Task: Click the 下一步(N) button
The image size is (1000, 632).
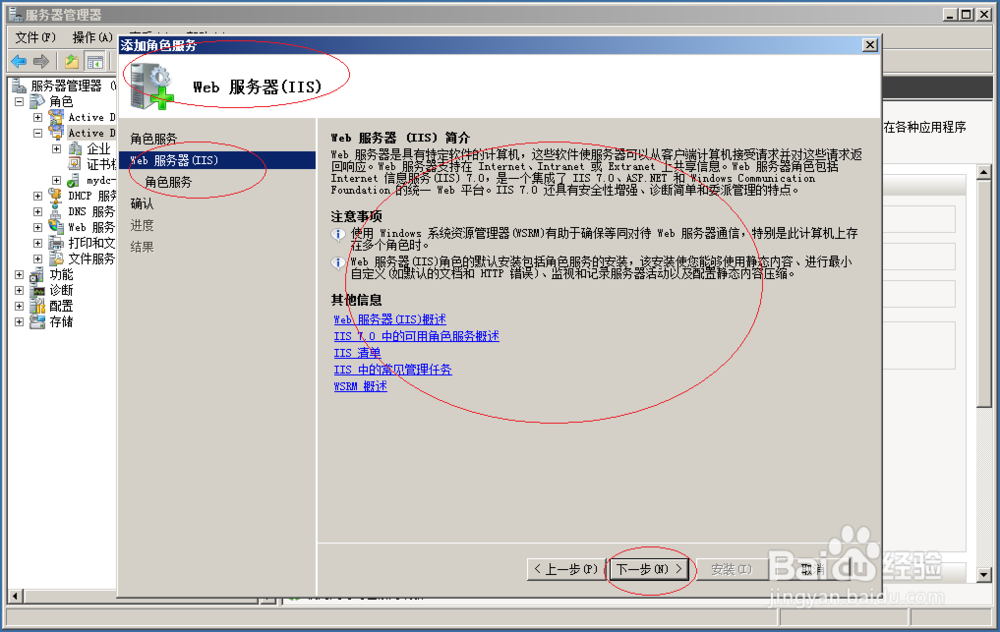Action: point(646,568)
